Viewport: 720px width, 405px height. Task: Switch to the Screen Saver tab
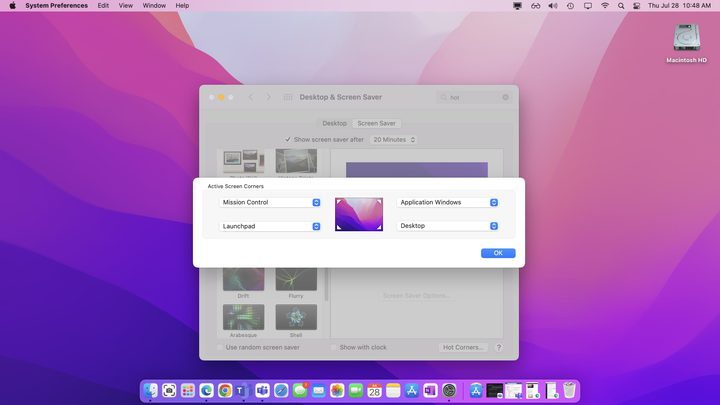(x=377, y=124)
